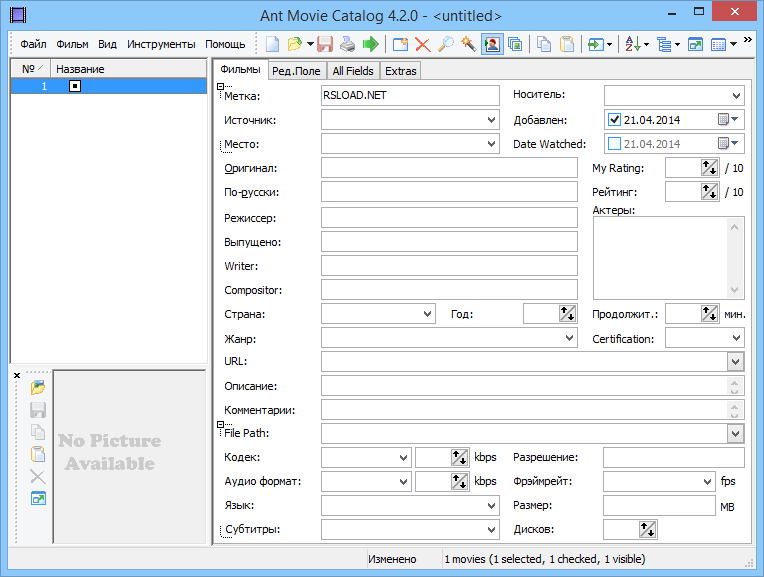This screenshot has height=577, width=764.
Task: Click the My Rating spinner control
Action: coord(709,168)
